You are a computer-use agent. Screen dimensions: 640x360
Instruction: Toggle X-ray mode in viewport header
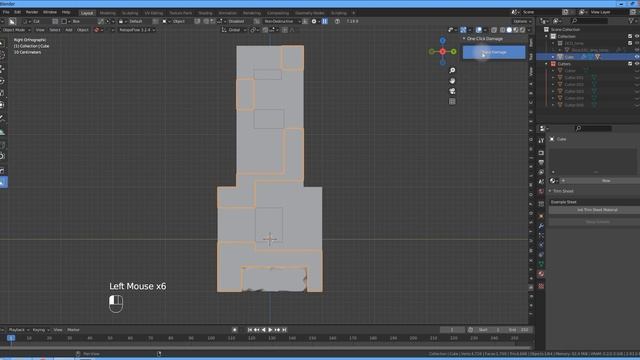pos(494,30)
